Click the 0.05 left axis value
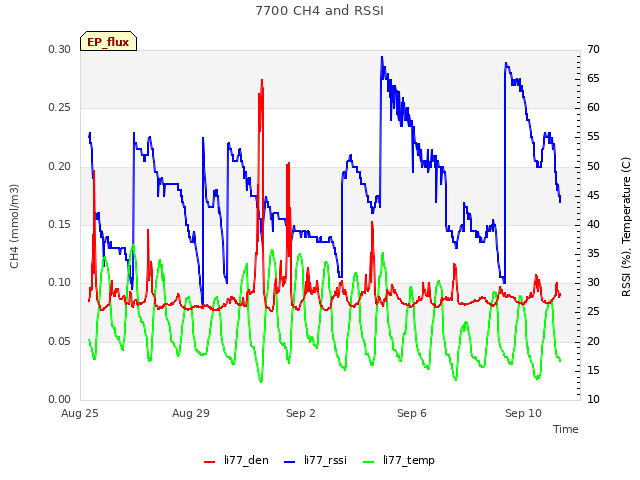Viewport: 640px width, 480px height. coord(60,341)
